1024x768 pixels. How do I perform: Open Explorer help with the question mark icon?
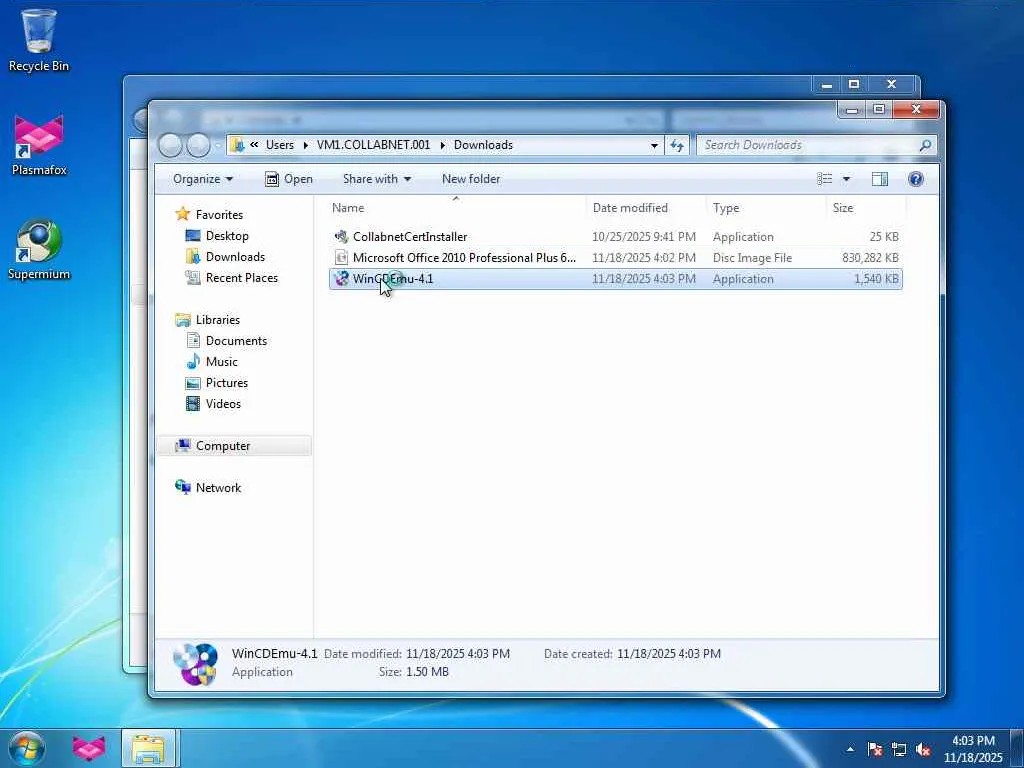(916, 179)
